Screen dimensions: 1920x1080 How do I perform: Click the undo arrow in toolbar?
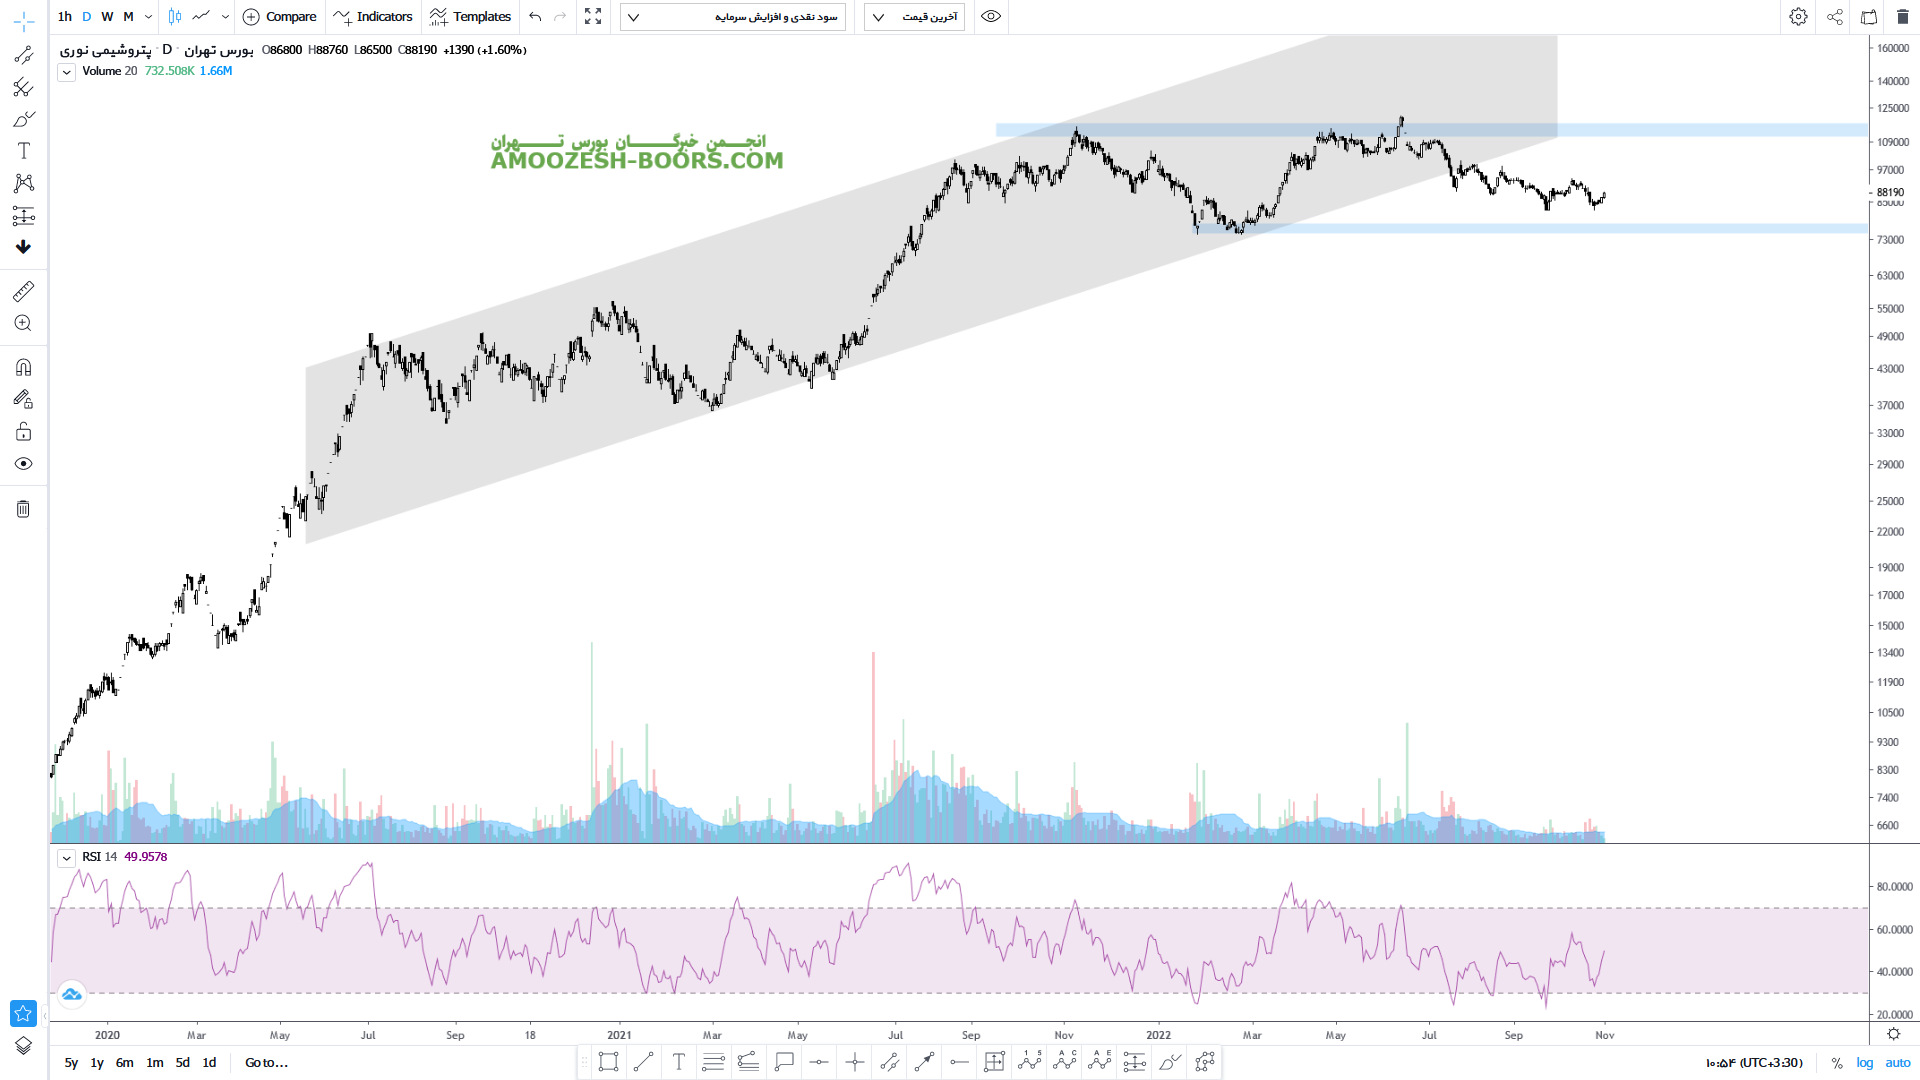(x=535, y=17)
